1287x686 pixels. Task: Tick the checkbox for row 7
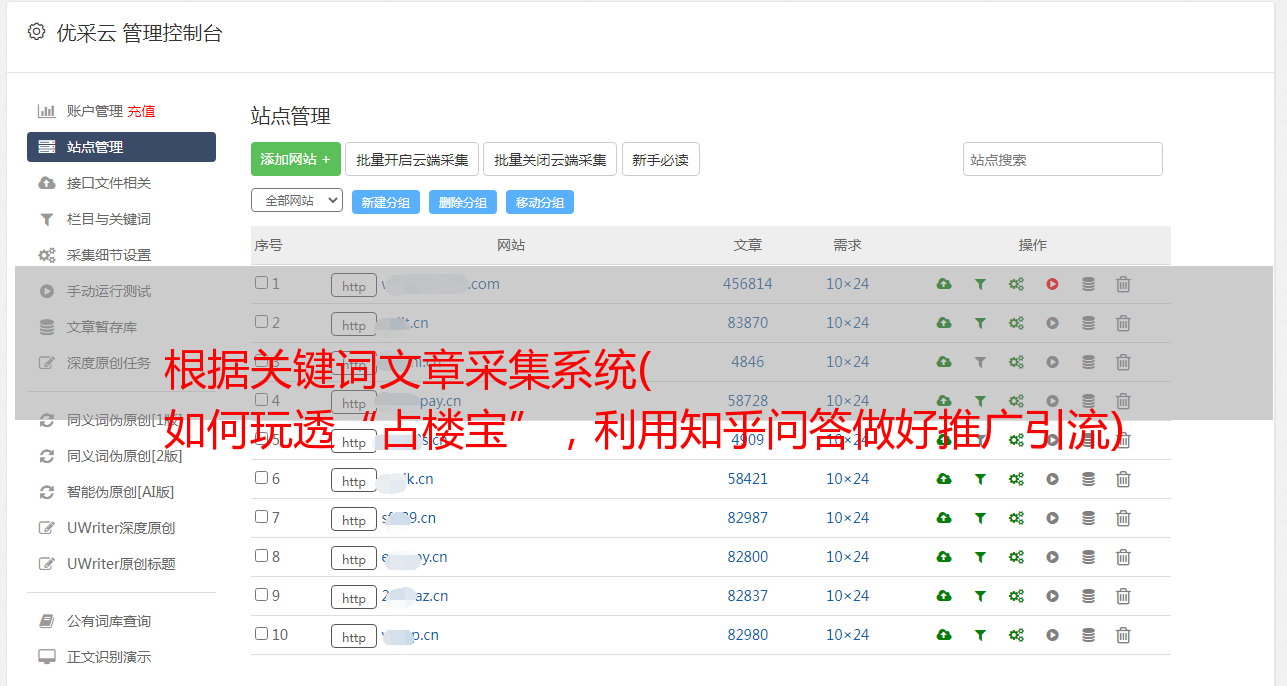tap(261, 517)
